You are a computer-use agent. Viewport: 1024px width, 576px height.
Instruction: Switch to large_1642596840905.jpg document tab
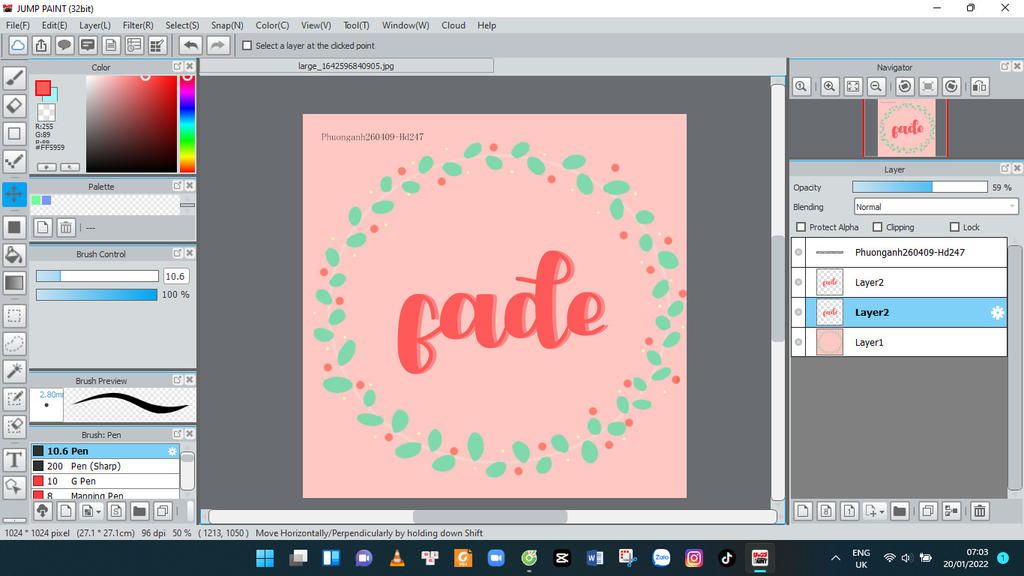click(346, 66)
